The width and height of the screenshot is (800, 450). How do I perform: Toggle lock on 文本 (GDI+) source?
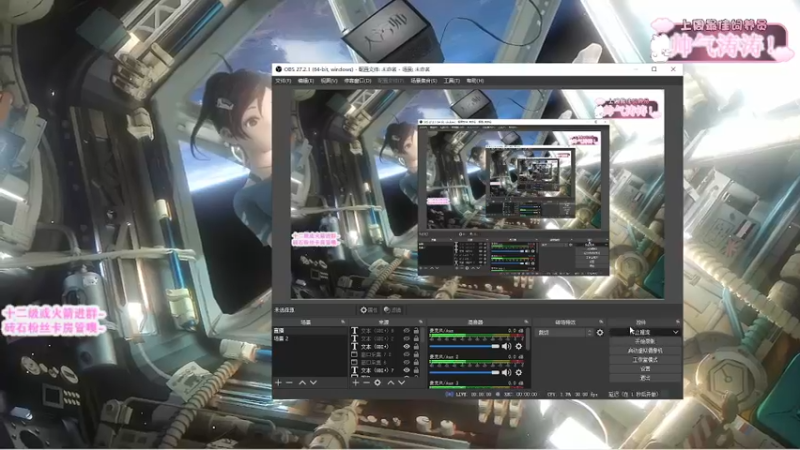click(x=416, y=346)
